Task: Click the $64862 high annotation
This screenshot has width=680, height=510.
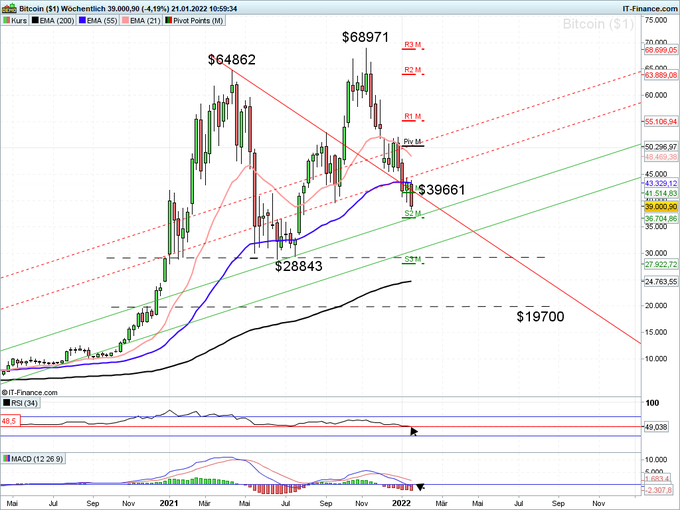Action: 232,59
